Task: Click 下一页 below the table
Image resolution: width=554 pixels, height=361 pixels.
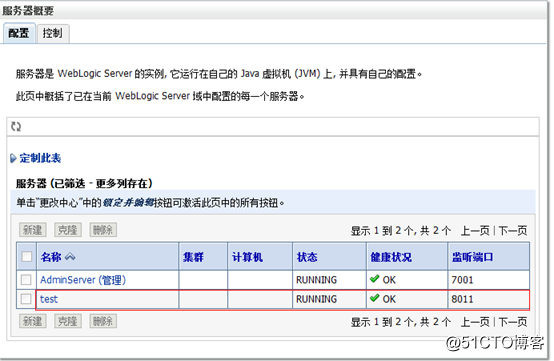Action: [x=513, y=322]
